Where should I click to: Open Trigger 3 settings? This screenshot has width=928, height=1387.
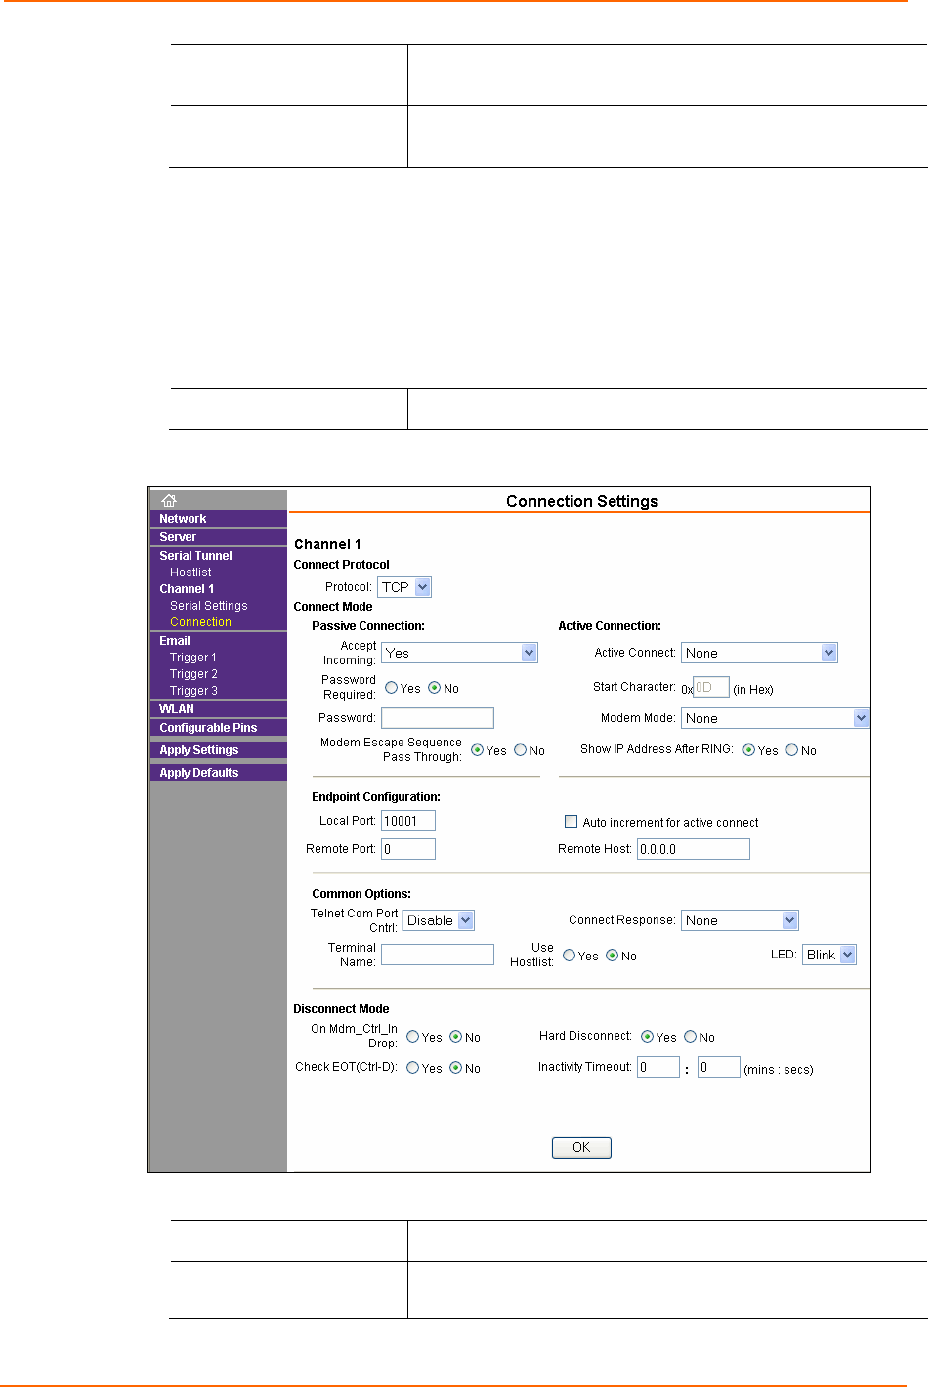[x=193, y=691]
